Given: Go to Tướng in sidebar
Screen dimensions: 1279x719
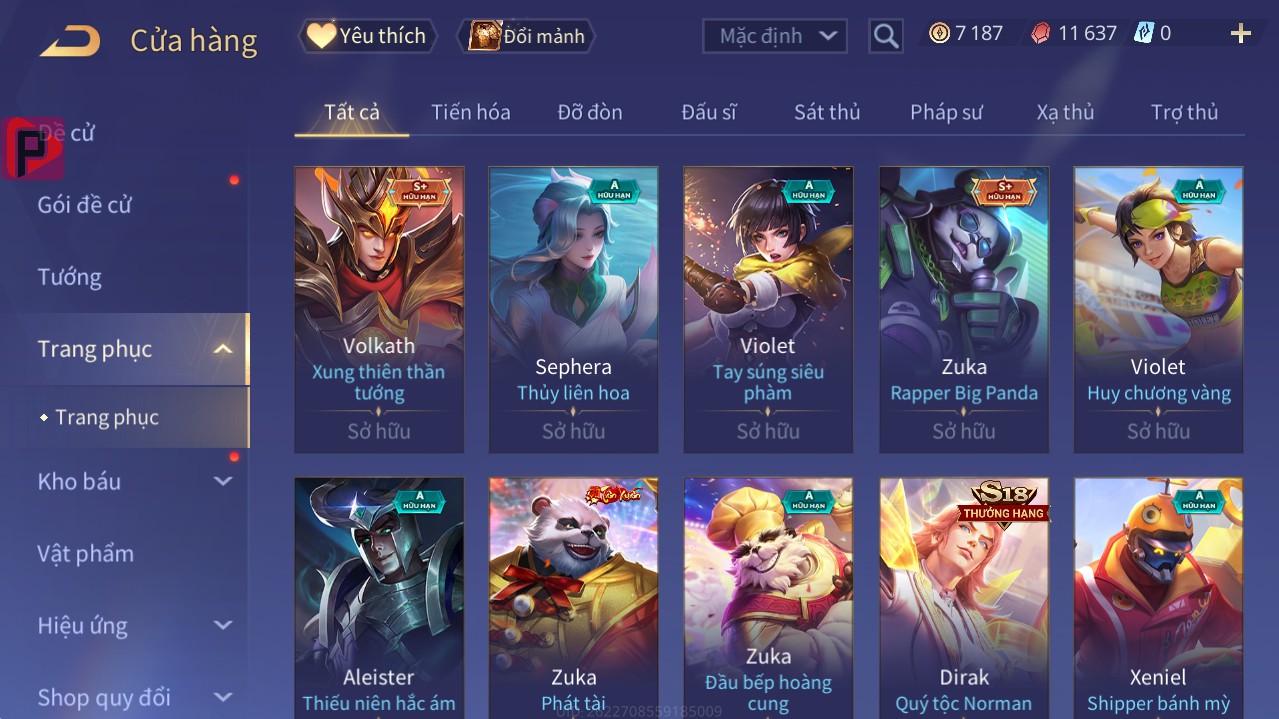Looking at the screenshot, I should (x=70, y=277).
